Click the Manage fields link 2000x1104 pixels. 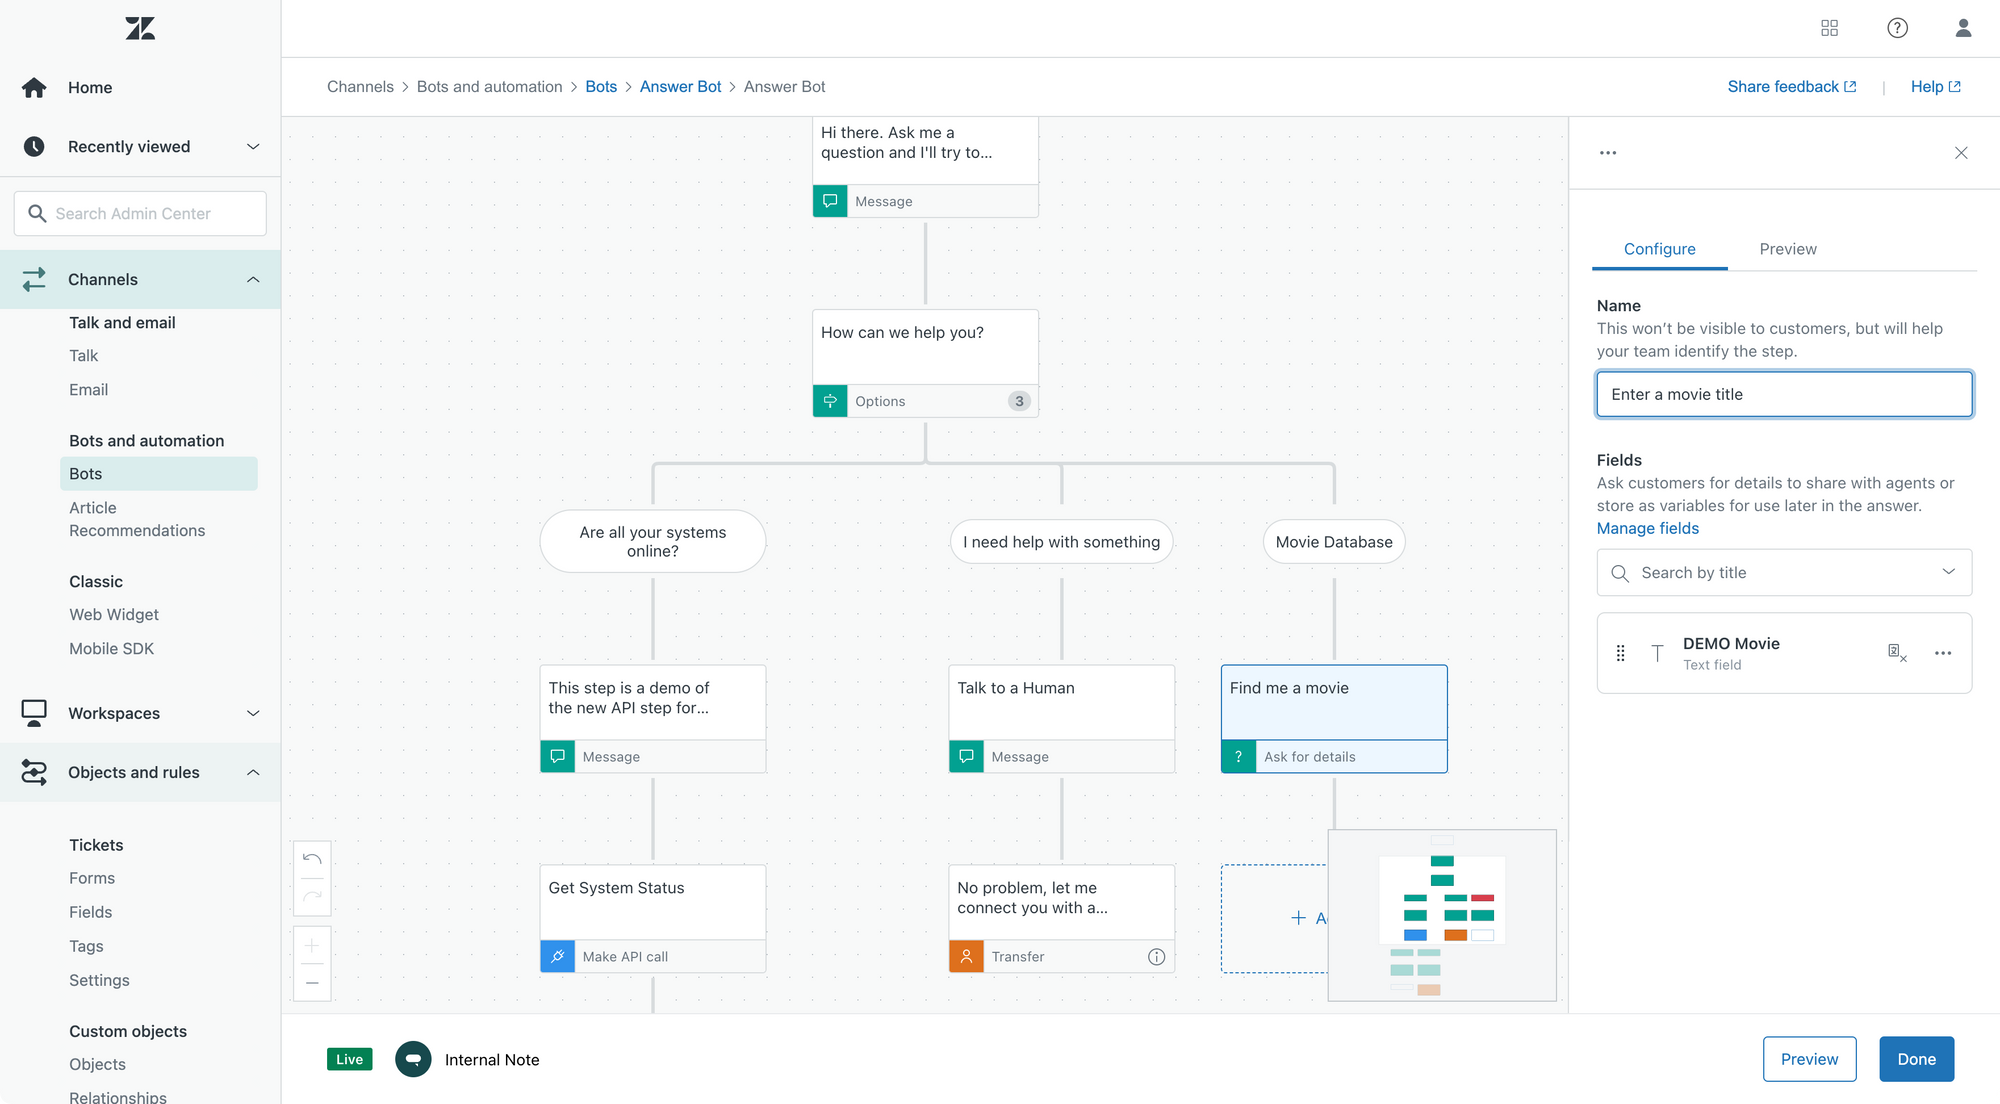(x=1647, y=528)
